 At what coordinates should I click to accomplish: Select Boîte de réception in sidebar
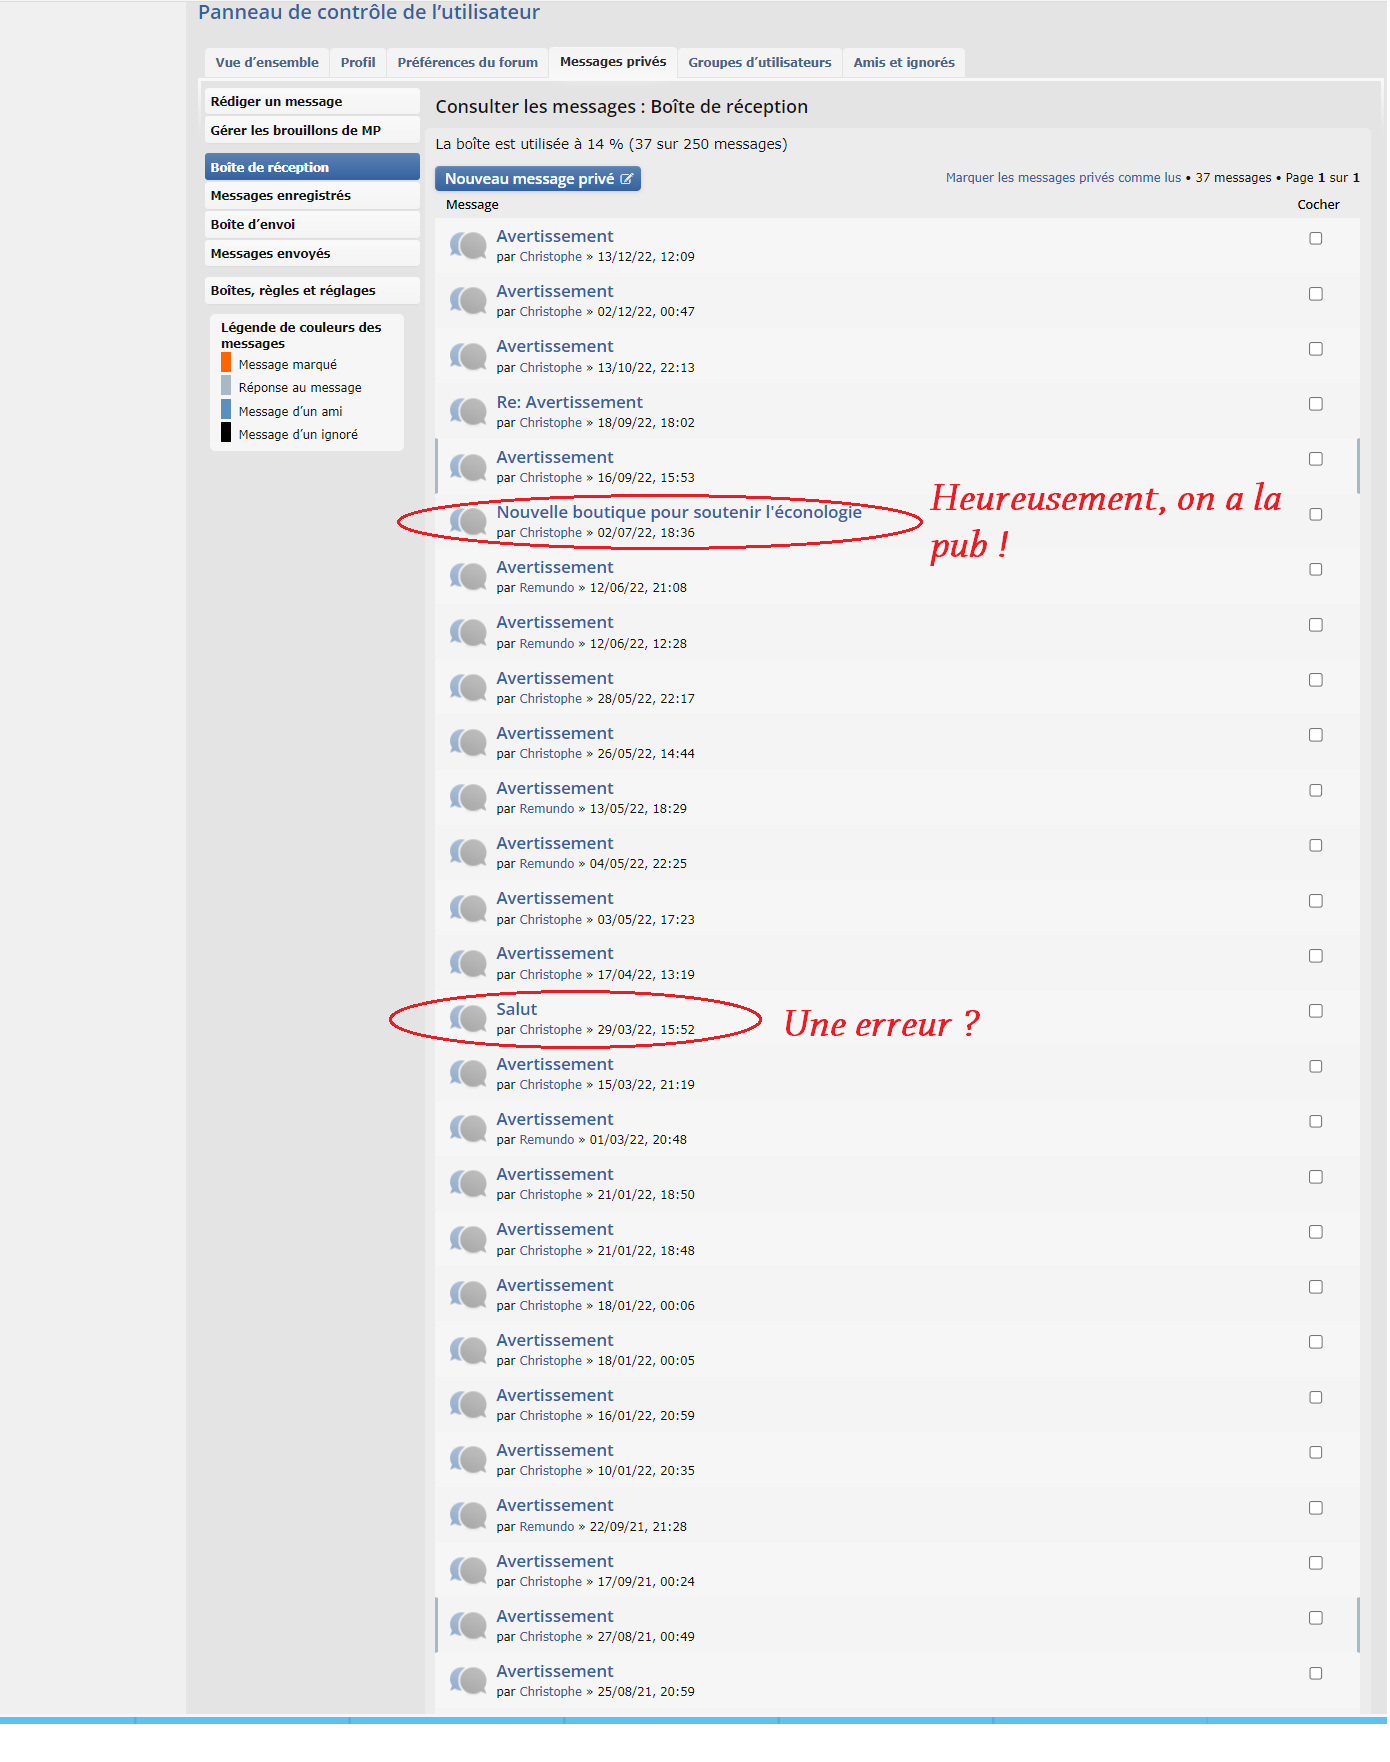tap(312, 167)
